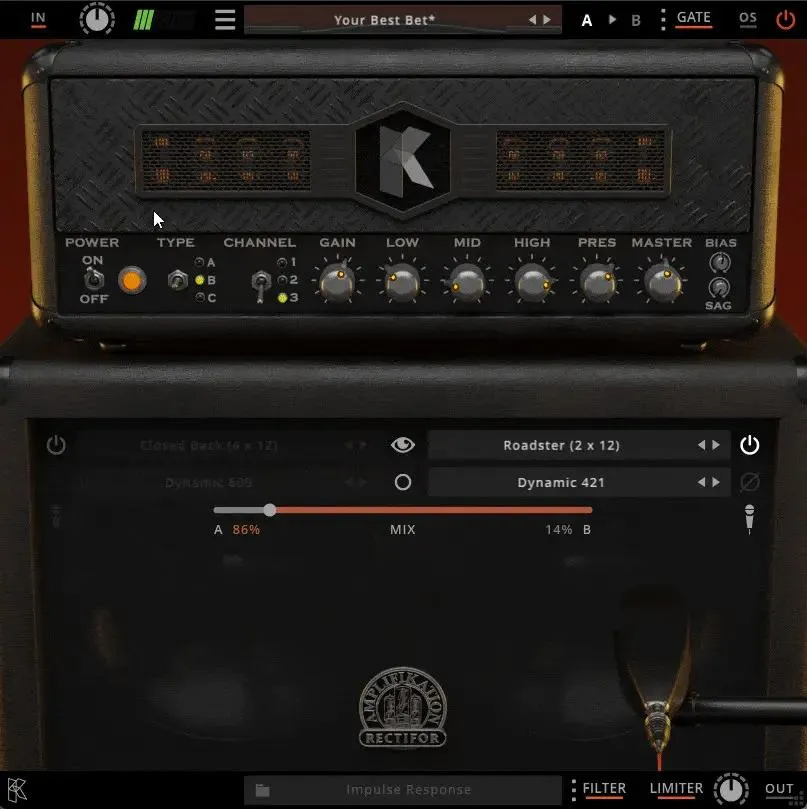Click the LOW knob

(402, 282)
